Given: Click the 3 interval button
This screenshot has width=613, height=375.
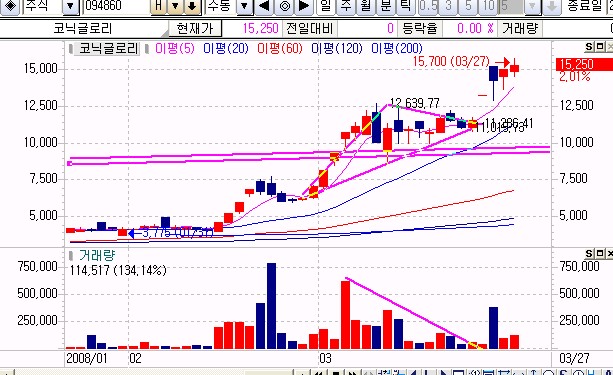Looking at the screenshot, I should [x=448, y=6].
